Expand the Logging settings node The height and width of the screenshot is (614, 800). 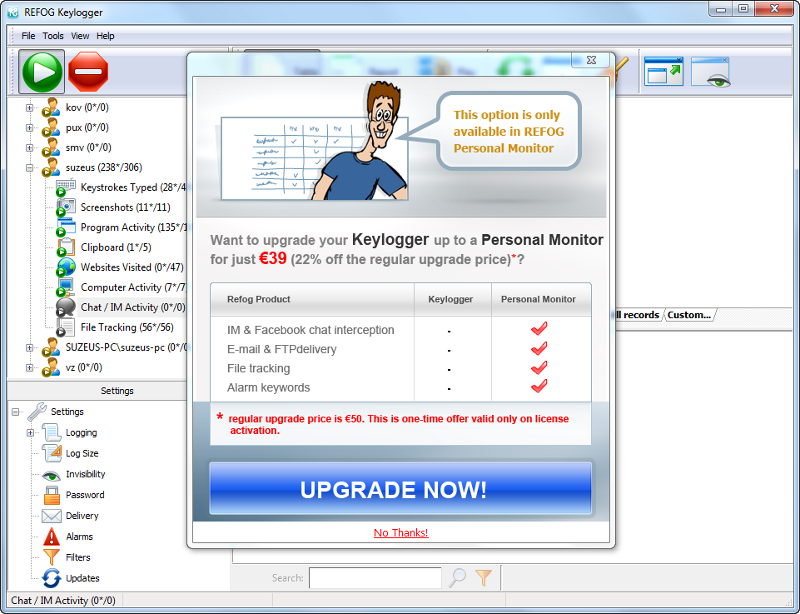[x=29, y=433]
